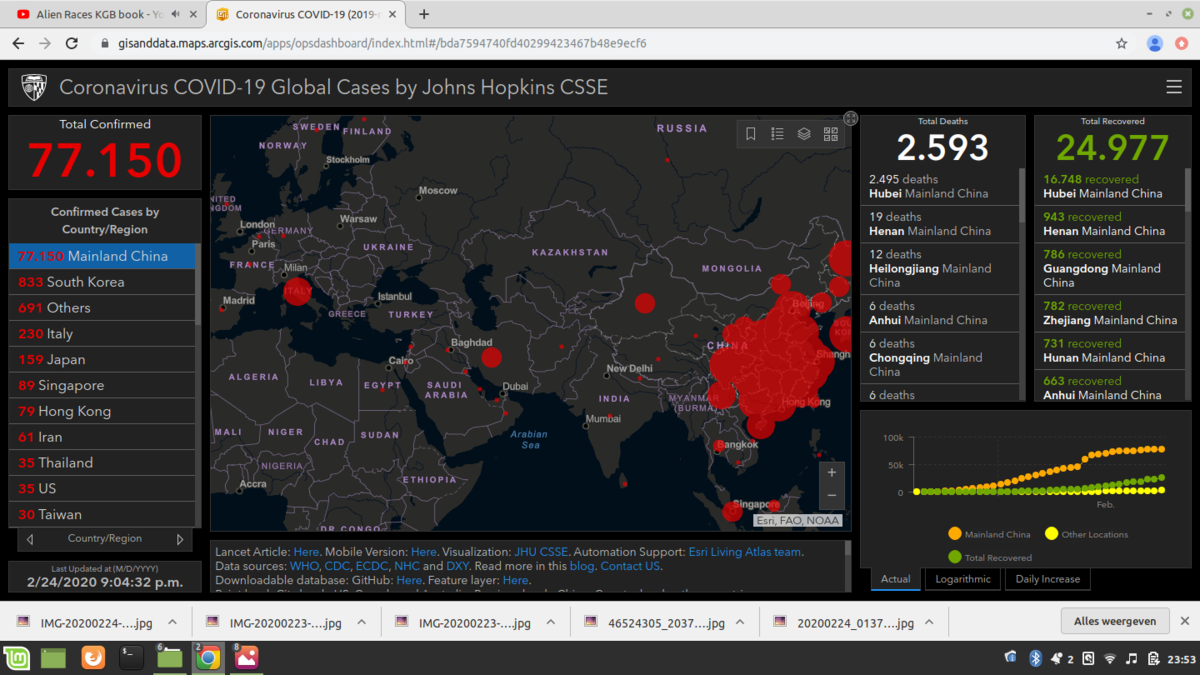Switch to the Logarithmic chart tab
This screenshot has height=675, width=1200.
pos(962,579)
